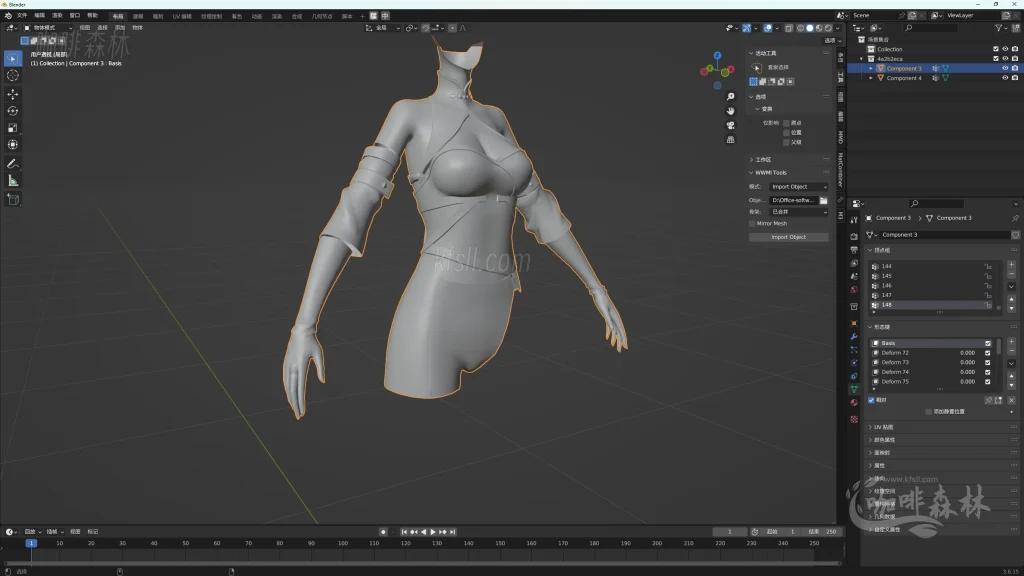Open the Output properties tab
The height and width of the screenshot is (576, 1024).
[x=854, y=250]
